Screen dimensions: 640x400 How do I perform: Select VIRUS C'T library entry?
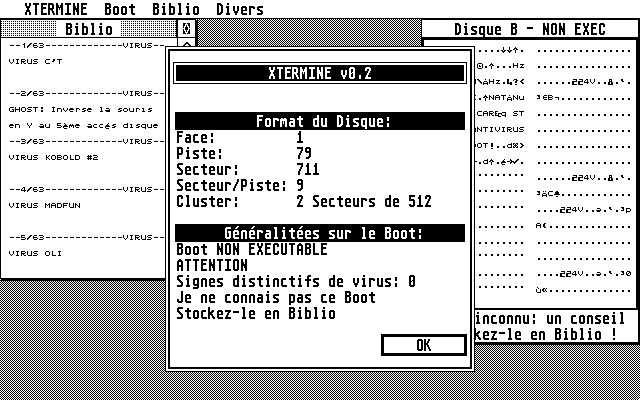[36, 62]
